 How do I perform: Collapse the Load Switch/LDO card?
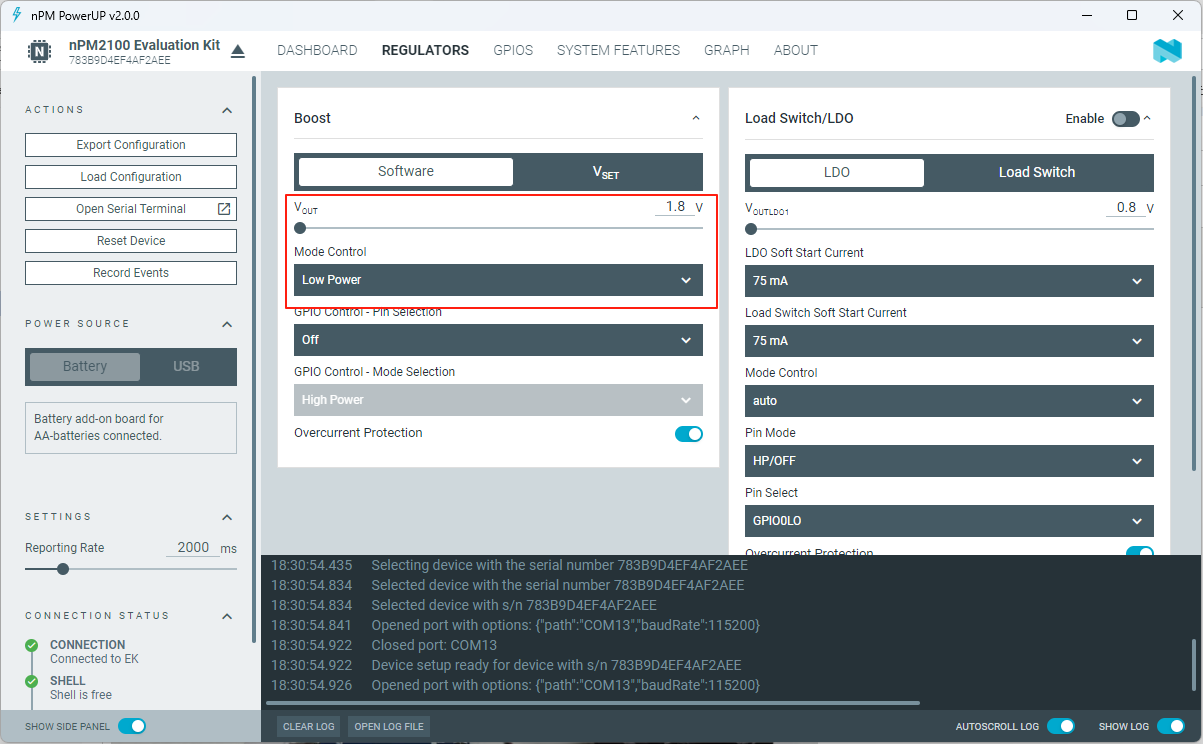tap(1147, 118)
